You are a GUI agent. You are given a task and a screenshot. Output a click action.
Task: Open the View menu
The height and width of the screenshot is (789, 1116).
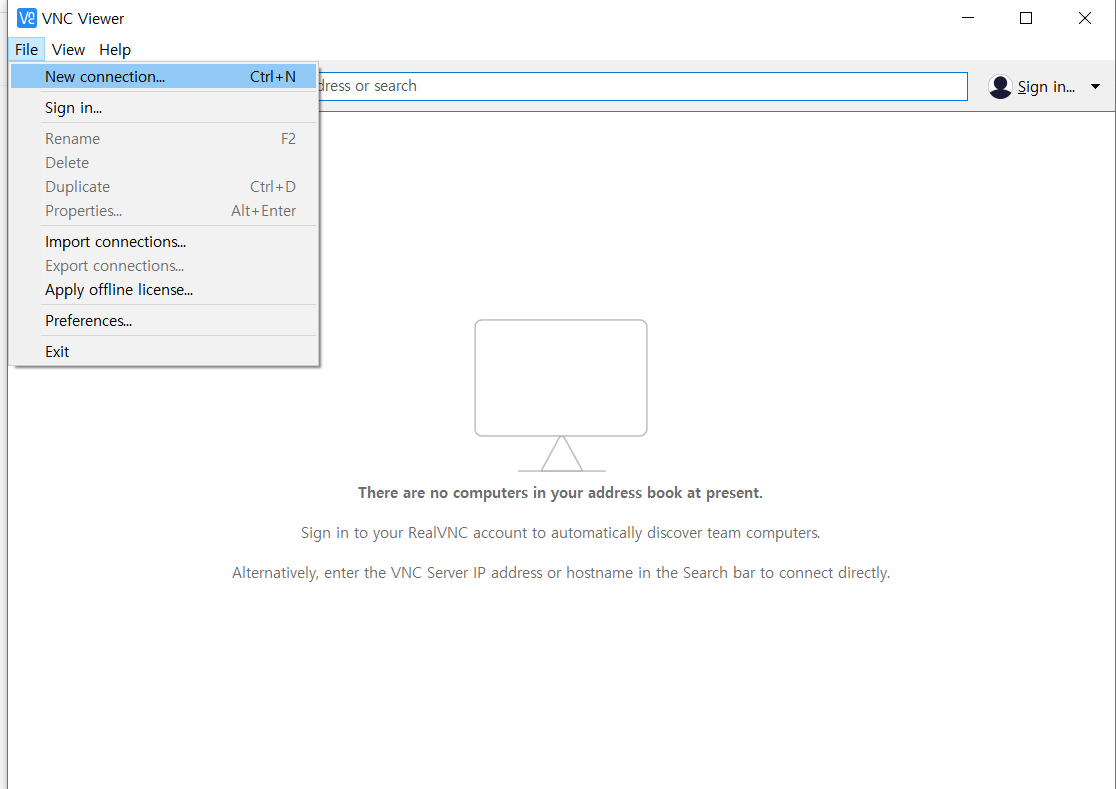68,50
